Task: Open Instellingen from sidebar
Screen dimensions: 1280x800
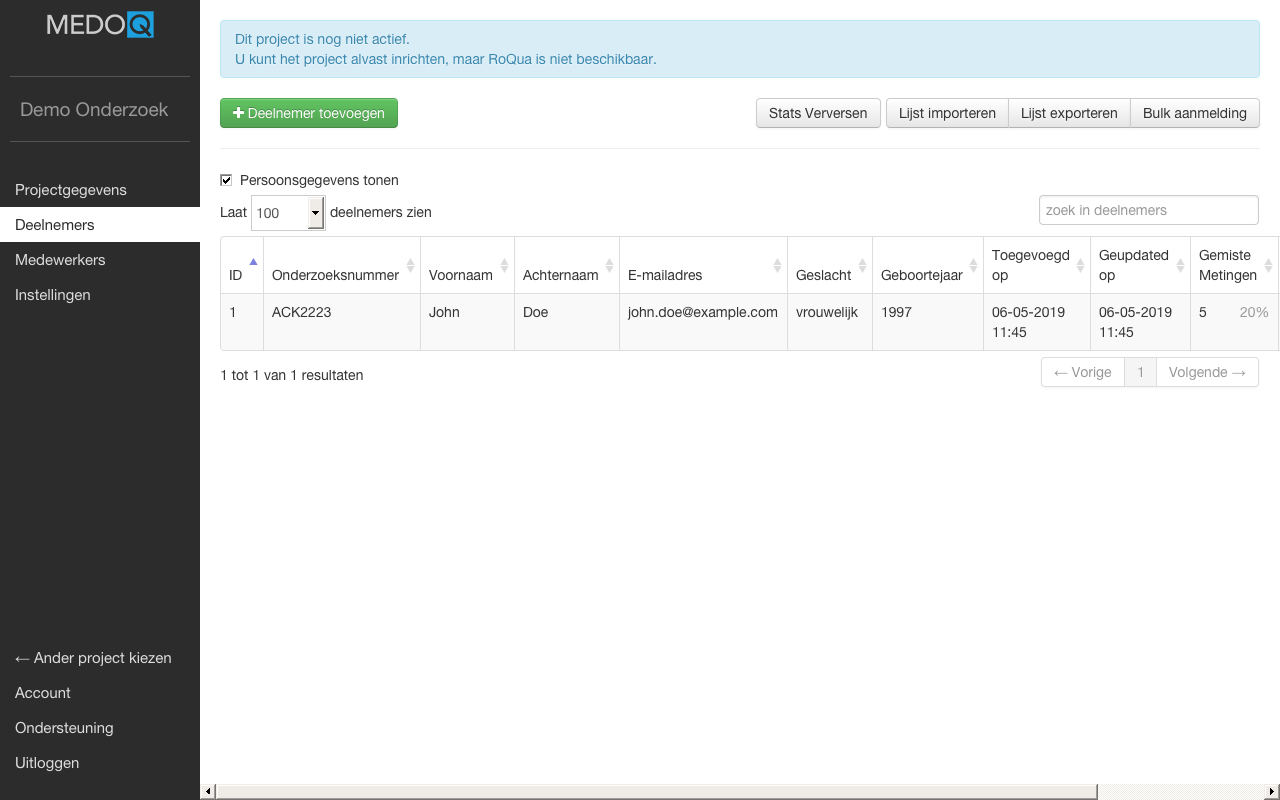Action: (x=53, y=295)
